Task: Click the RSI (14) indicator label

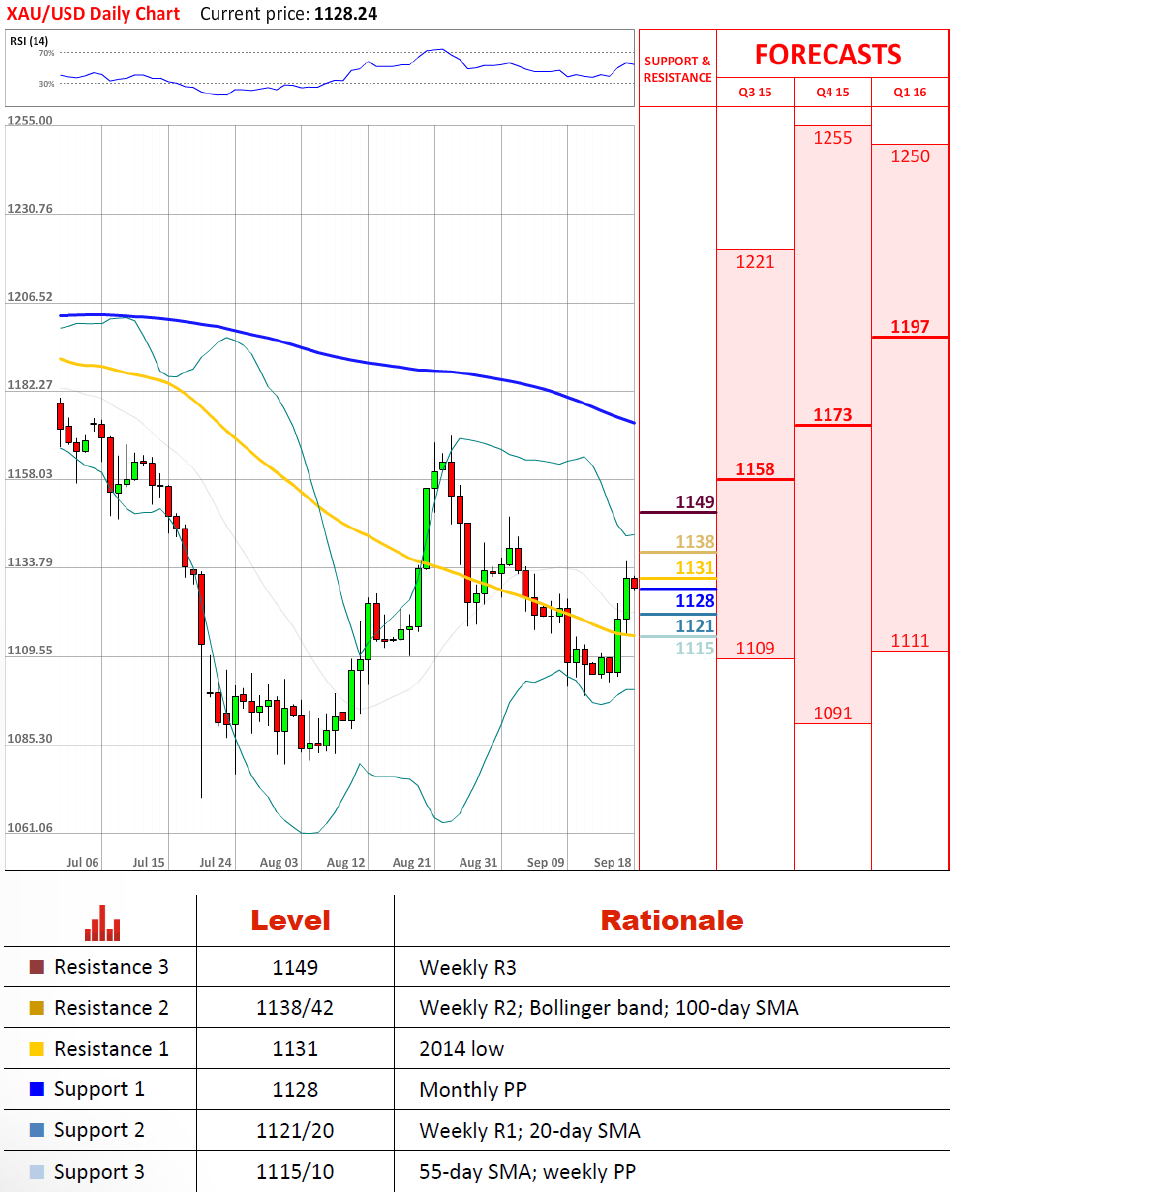Action: tap(29, 41)
